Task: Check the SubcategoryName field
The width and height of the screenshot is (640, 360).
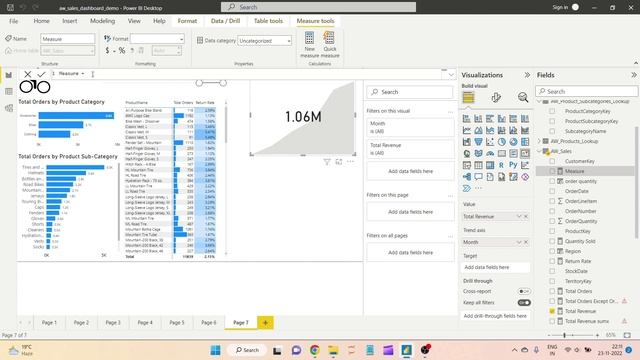Action: click(x=552, y=131)
